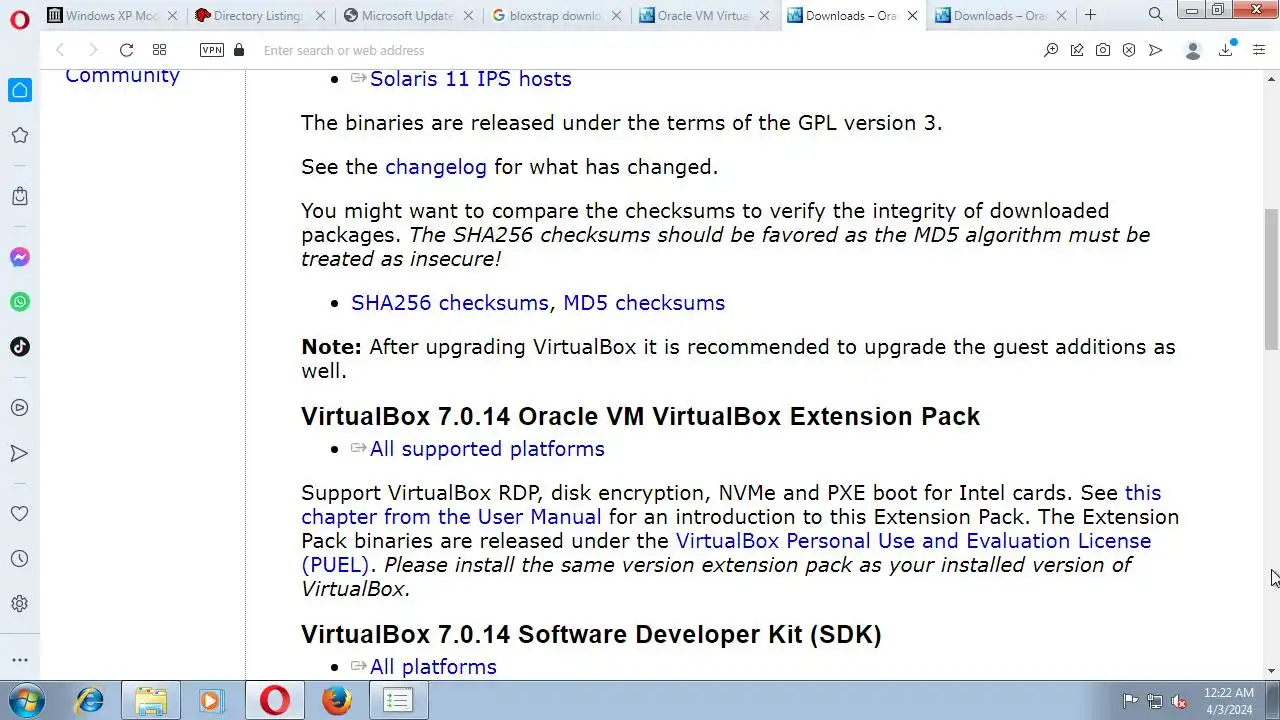This screenshot has width=1280, height=720.
Task: Open the SDK All platforms link
Action: tap(433, 667)
